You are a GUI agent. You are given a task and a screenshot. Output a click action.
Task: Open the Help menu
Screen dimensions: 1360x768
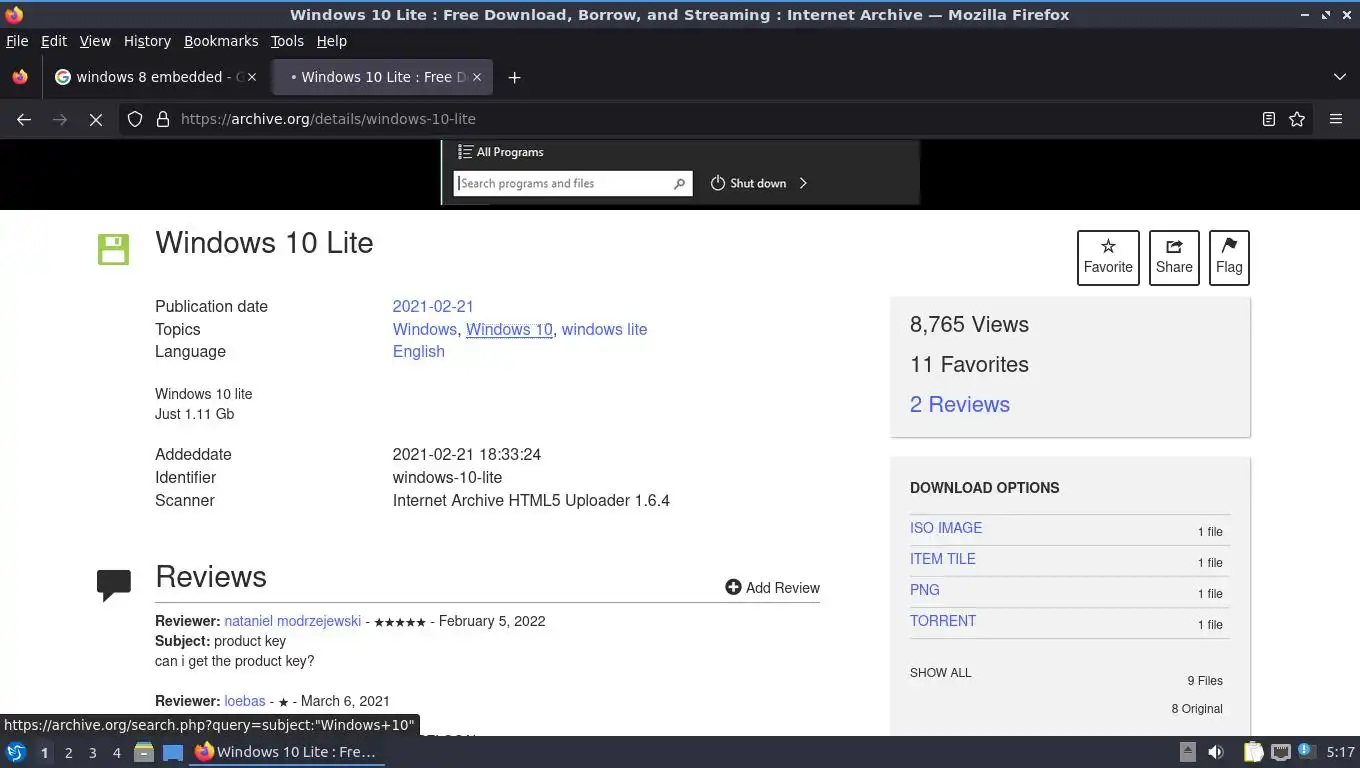click(331, 41)
